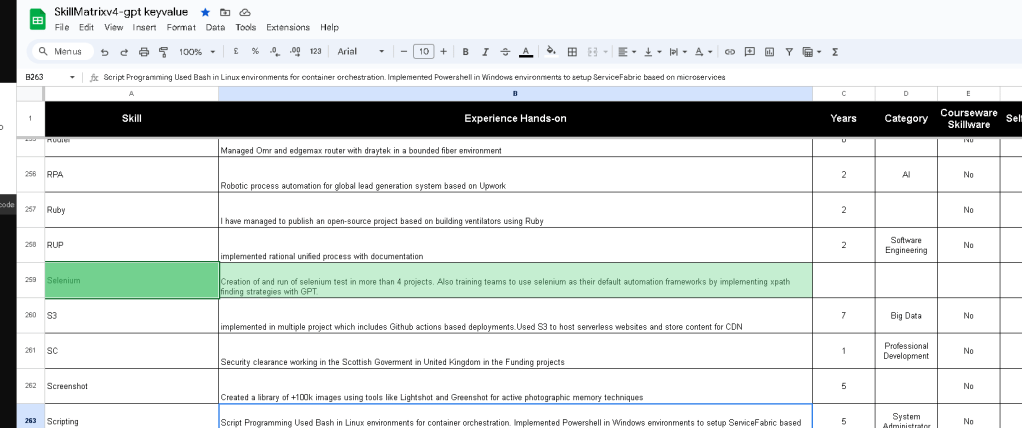This screenshot has height=428, width=1022.
Task: Click the move to folder icon
Action: click(x=225, y=12)
